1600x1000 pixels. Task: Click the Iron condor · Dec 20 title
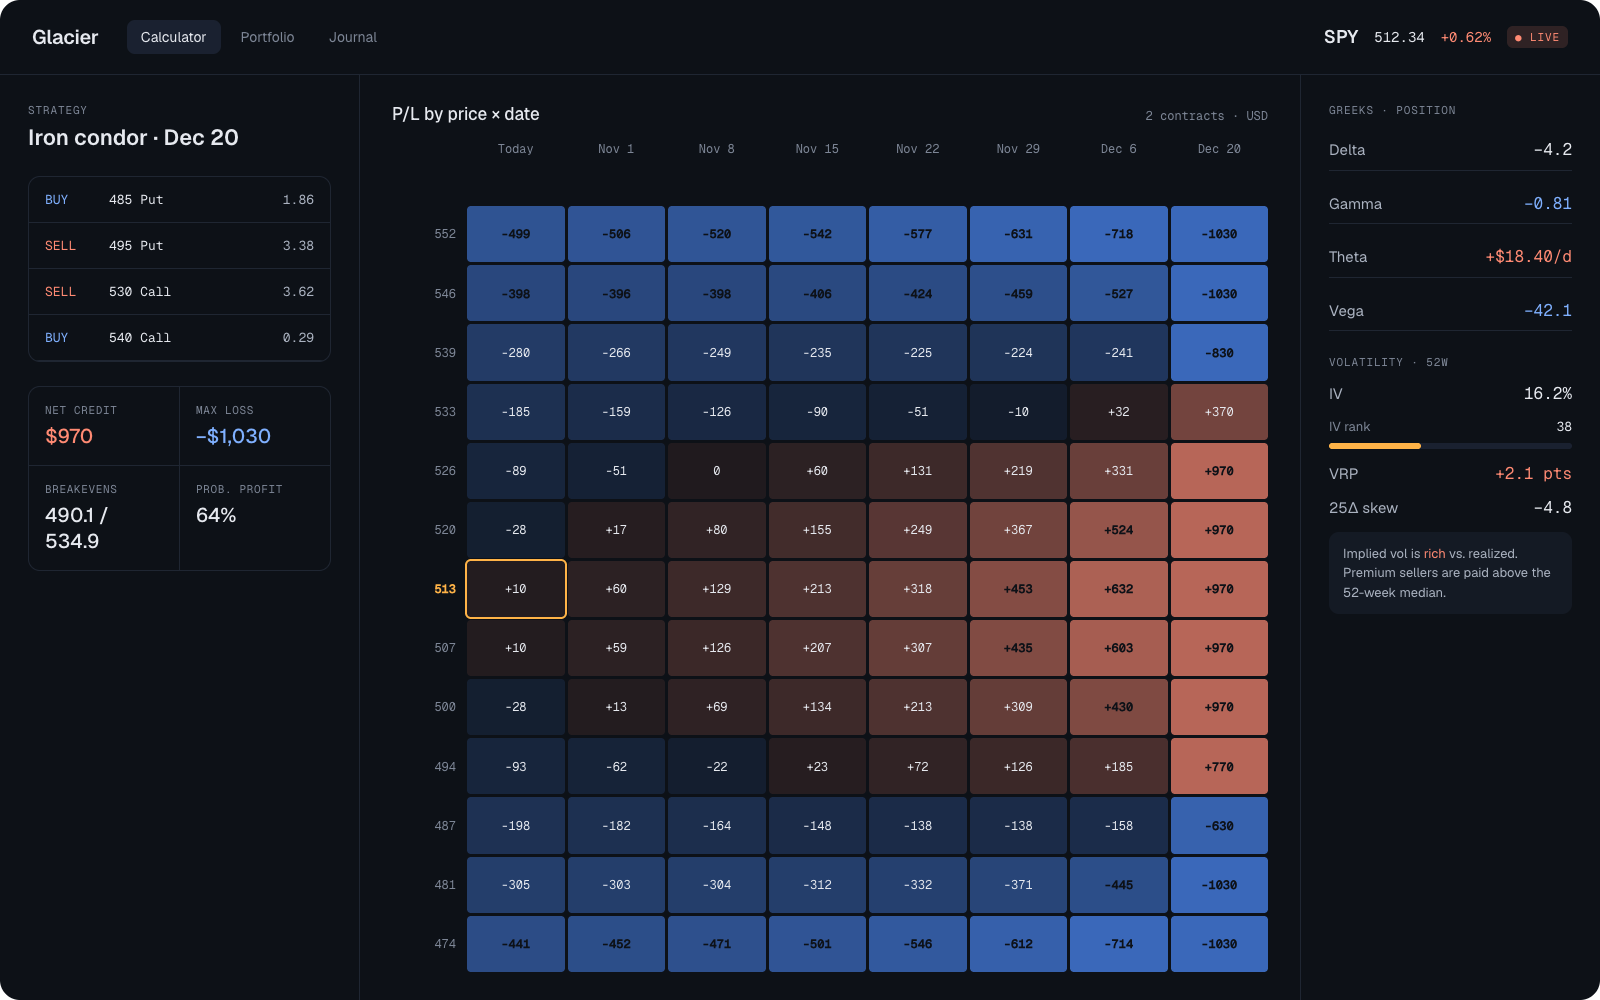click(133, 138)
